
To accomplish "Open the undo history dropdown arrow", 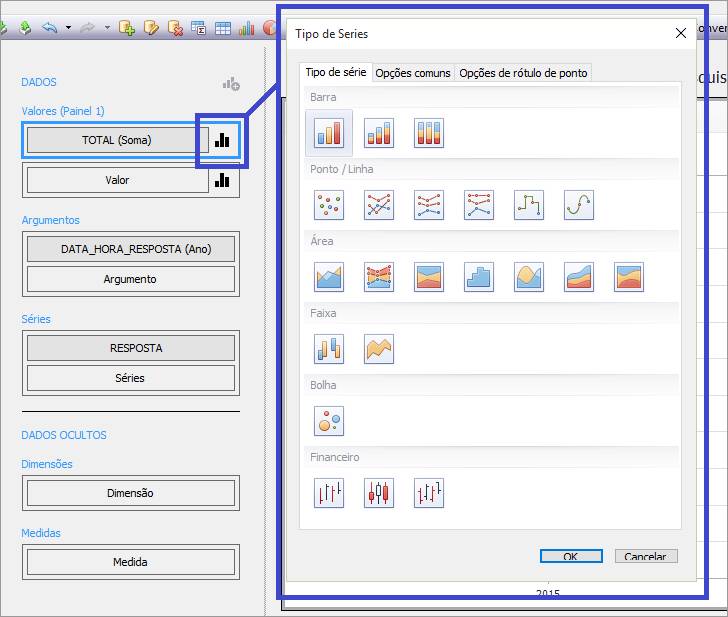I will point(68,28).
